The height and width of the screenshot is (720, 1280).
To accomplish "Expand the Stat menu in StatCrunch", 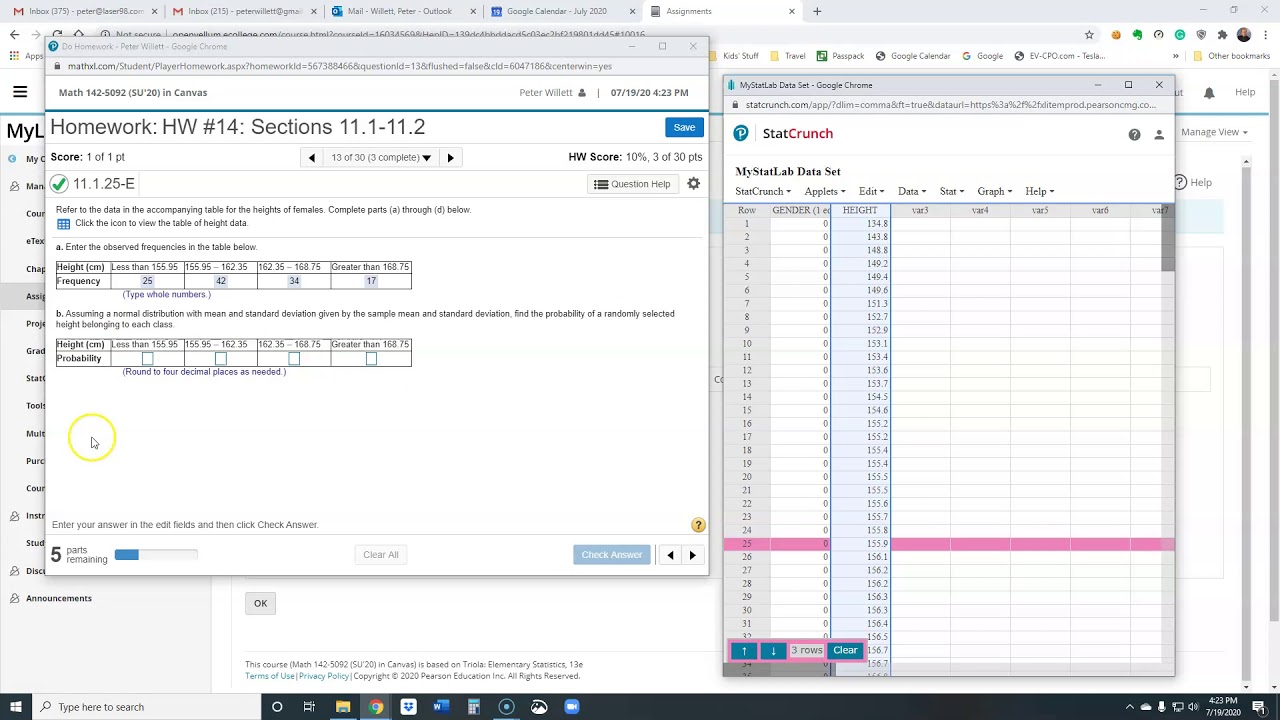I will tap(952, 191).
